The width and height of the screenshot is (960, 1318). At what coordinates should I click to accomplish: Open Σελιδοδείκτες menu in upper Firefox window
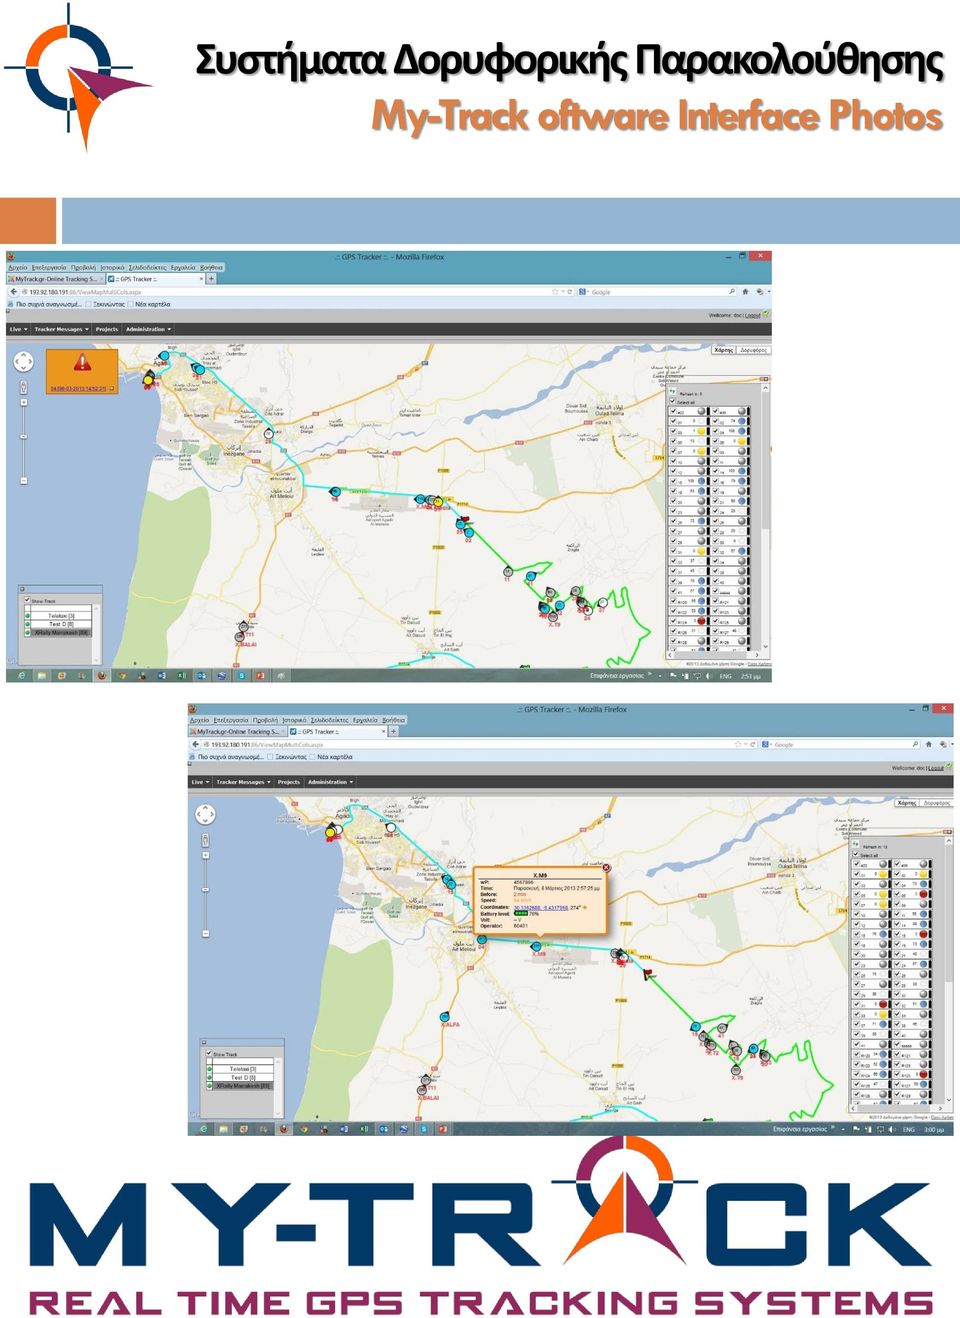tap(147, 268)
